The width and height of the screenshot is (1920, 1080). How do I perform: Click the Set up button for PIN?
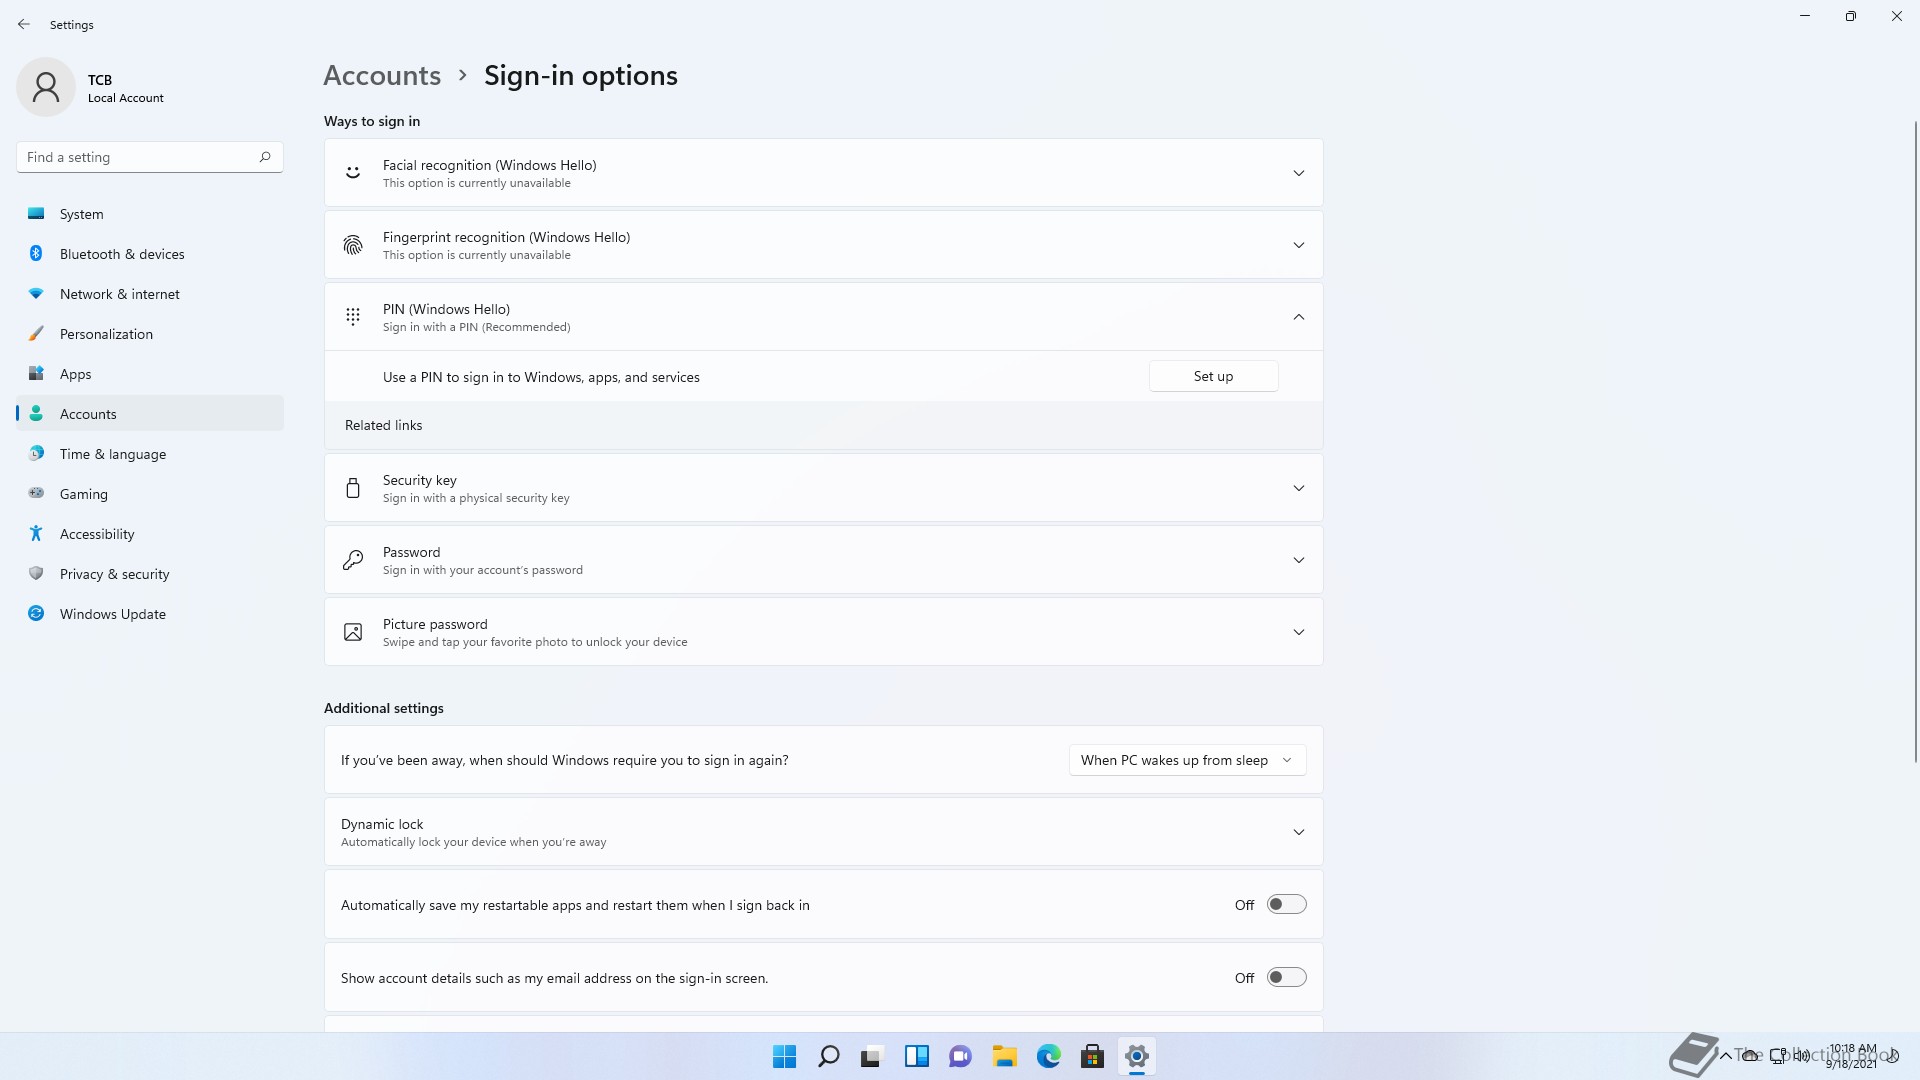(x=1213, y=376)
